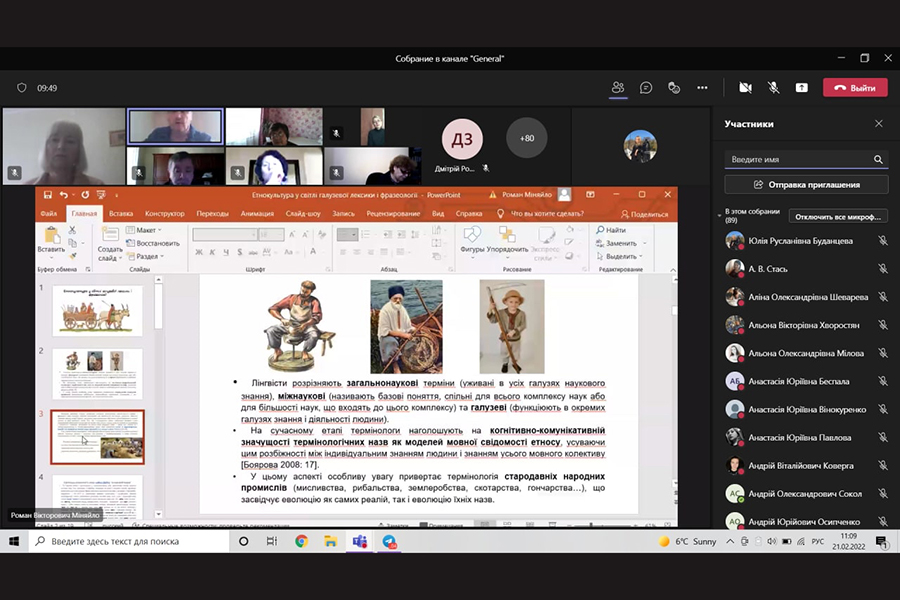The width and height of the screenshot is (900, 600).
Task: Toggle the camera on
Action: click(745, 88)
